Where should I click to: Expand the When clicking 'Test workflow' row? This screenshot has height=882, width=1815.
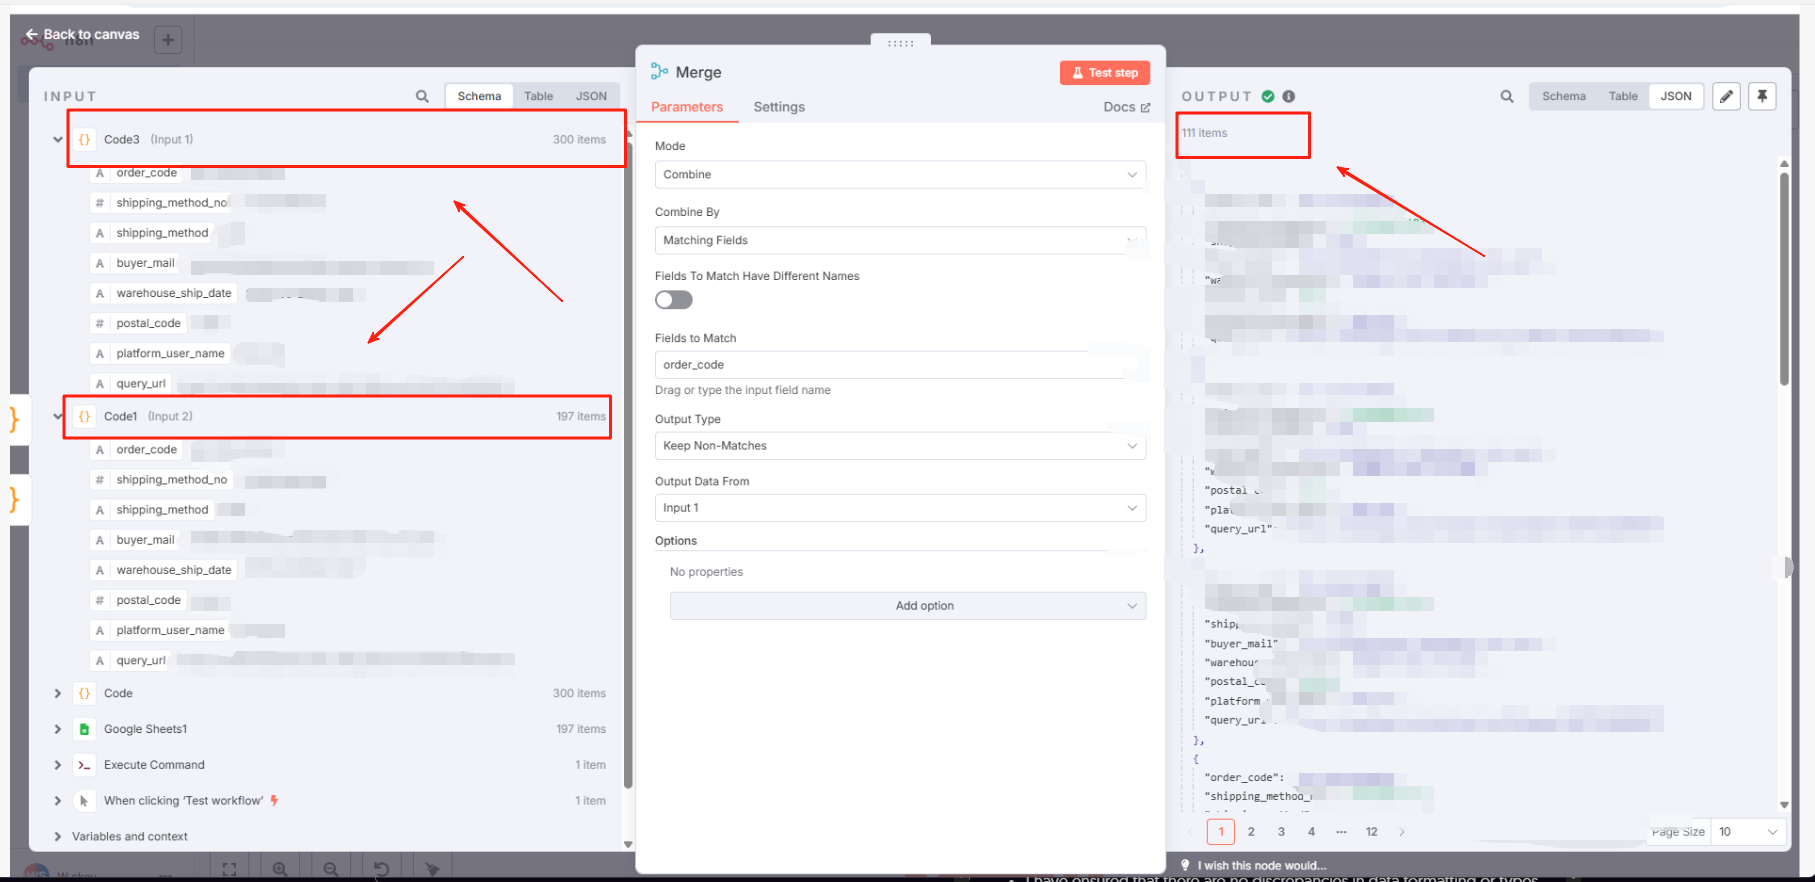[x=58, y=801]
